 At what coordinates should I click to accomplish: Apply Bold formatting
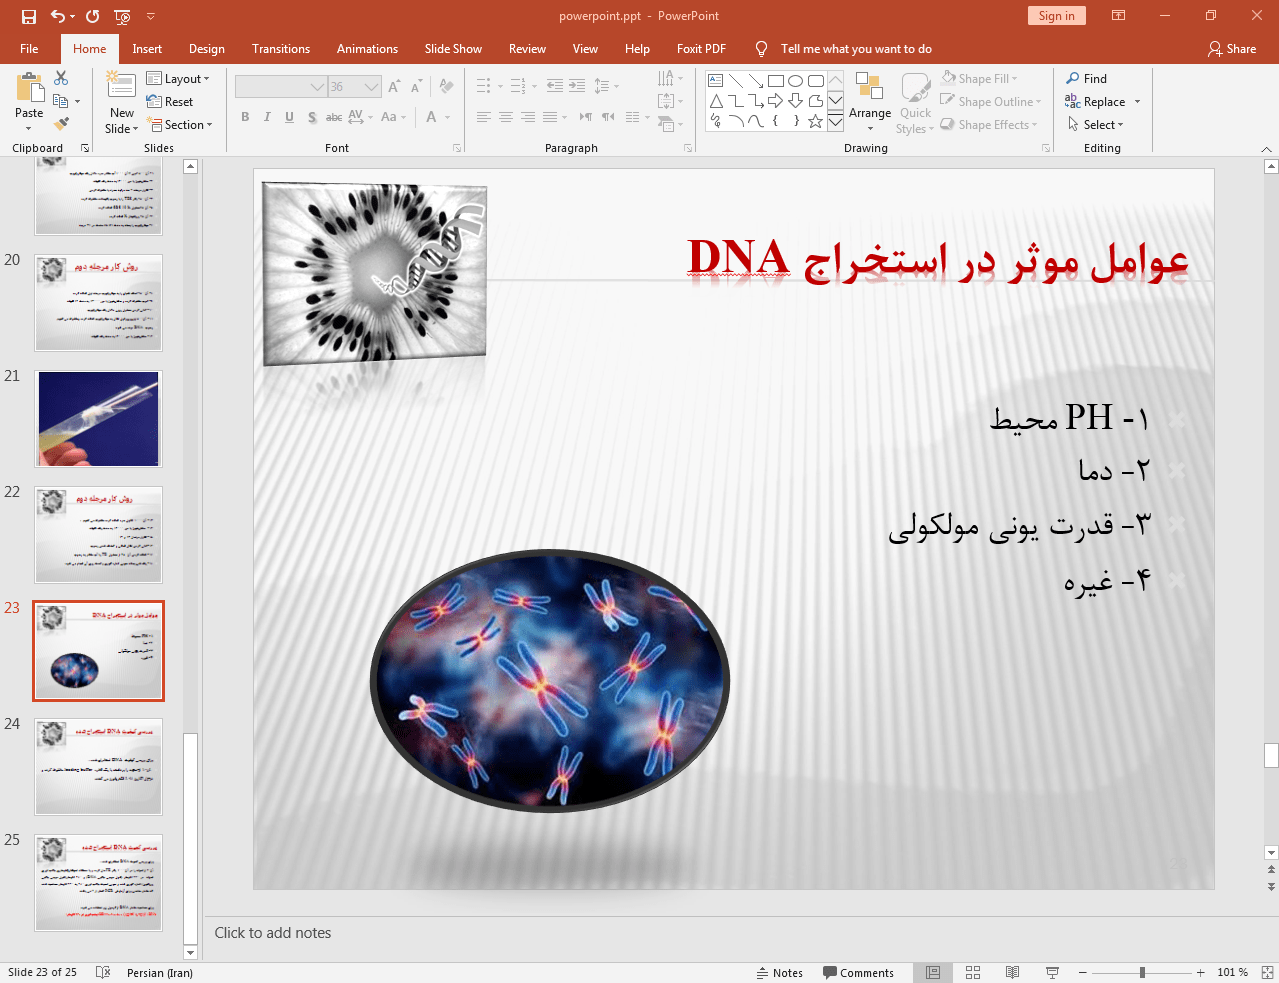click(245, 117)
